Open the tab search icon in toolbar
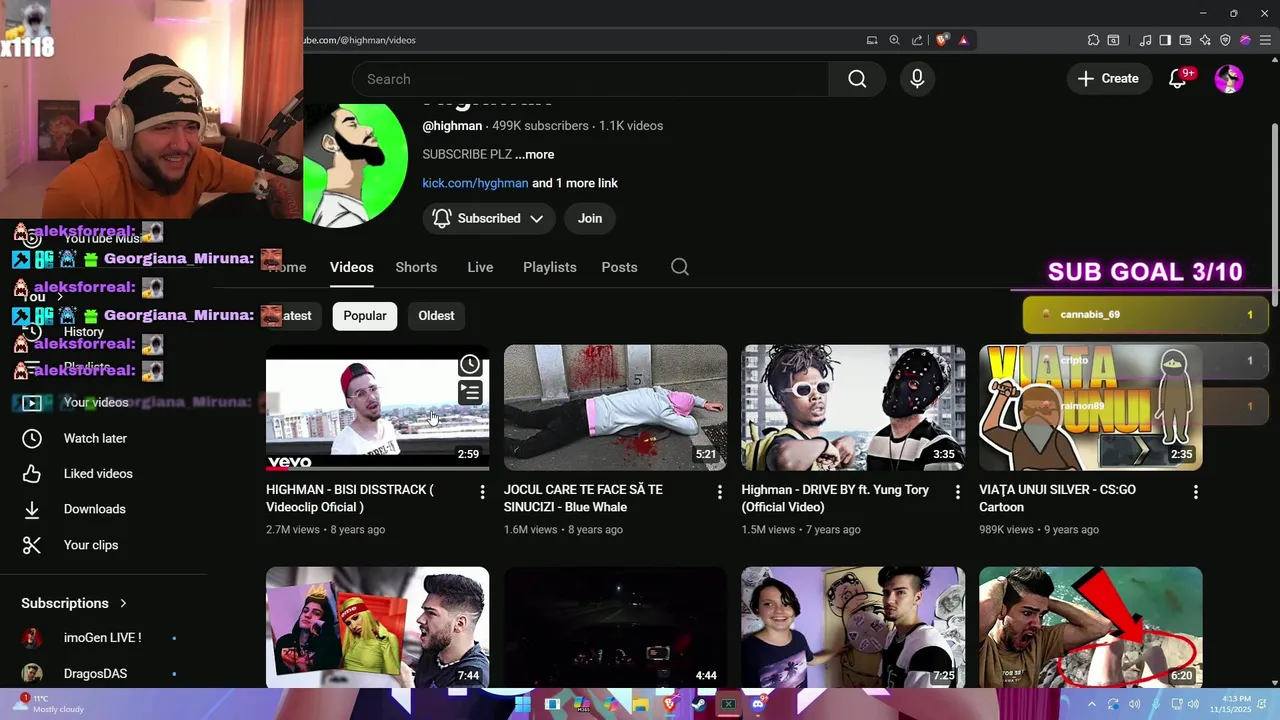 1113,40
